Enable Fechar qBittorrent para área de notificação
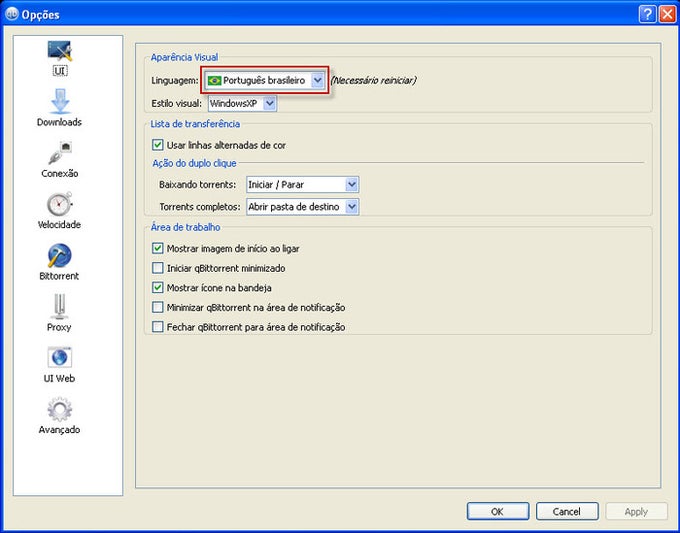 [x=158, y=327]
